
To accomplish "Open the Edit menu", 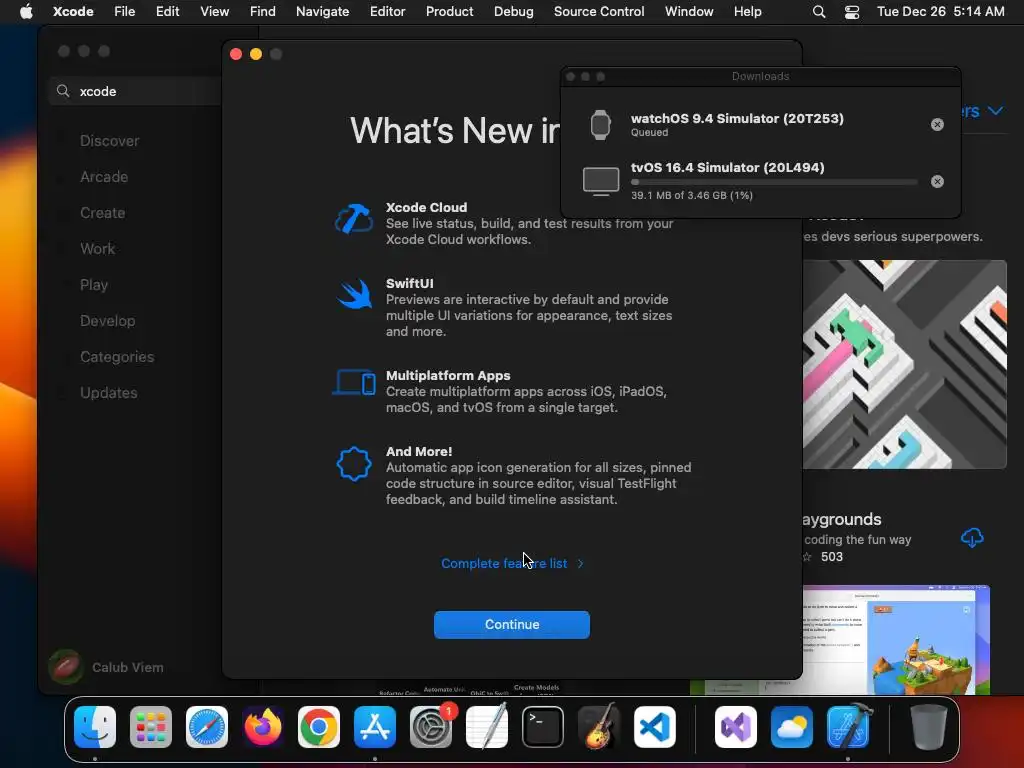I will click(x=167, y=11).
